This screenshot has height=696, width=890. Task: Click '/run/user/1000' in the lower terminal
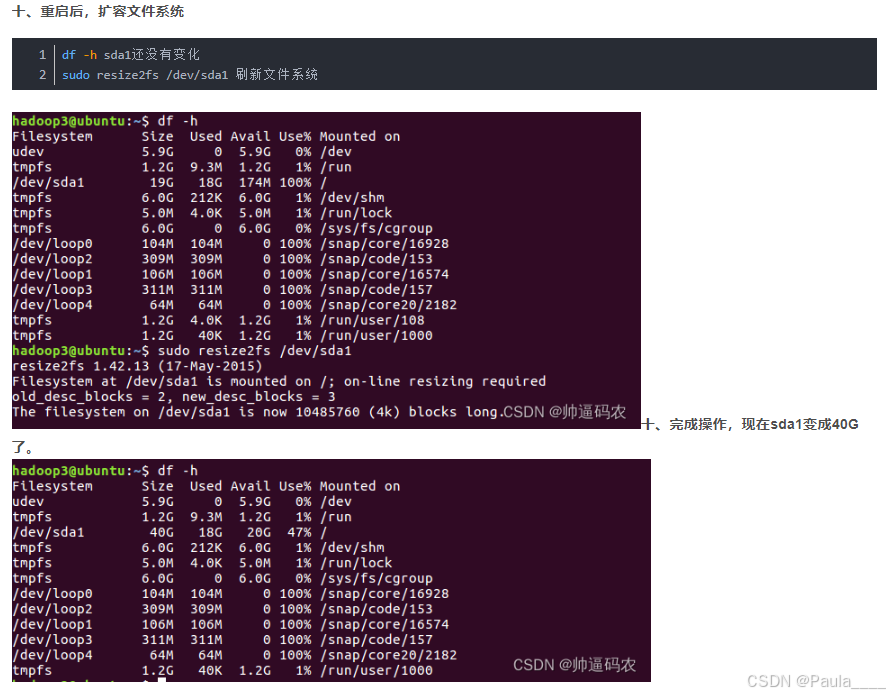pyautogui.click(x=376, y=670)
